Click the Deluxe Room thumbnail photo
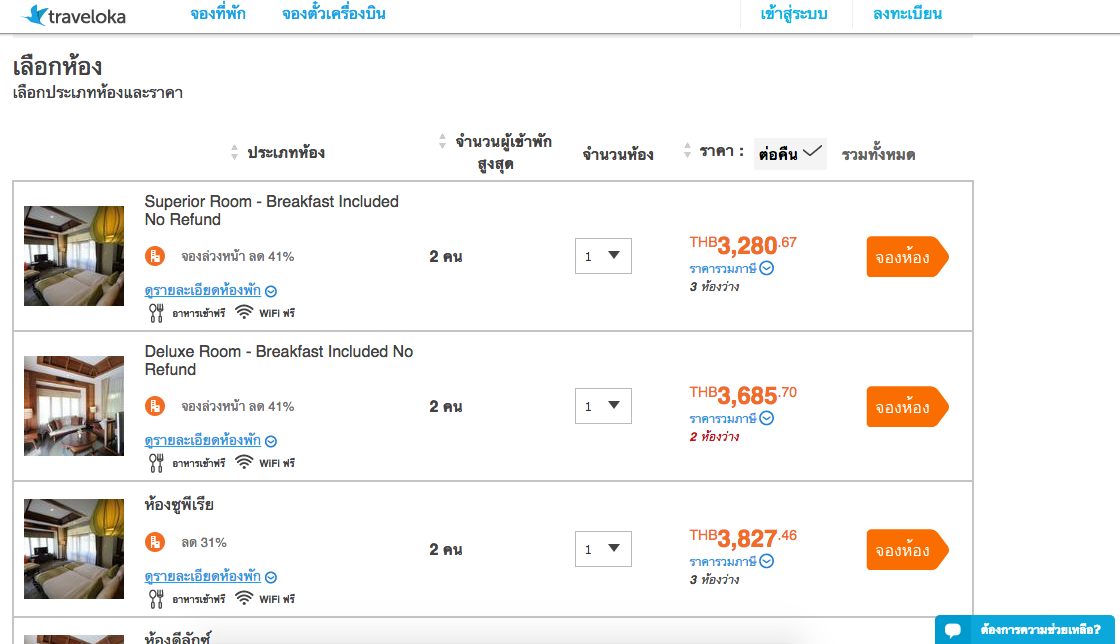Viewport: 1120px width, 644px height. (74, 406)
